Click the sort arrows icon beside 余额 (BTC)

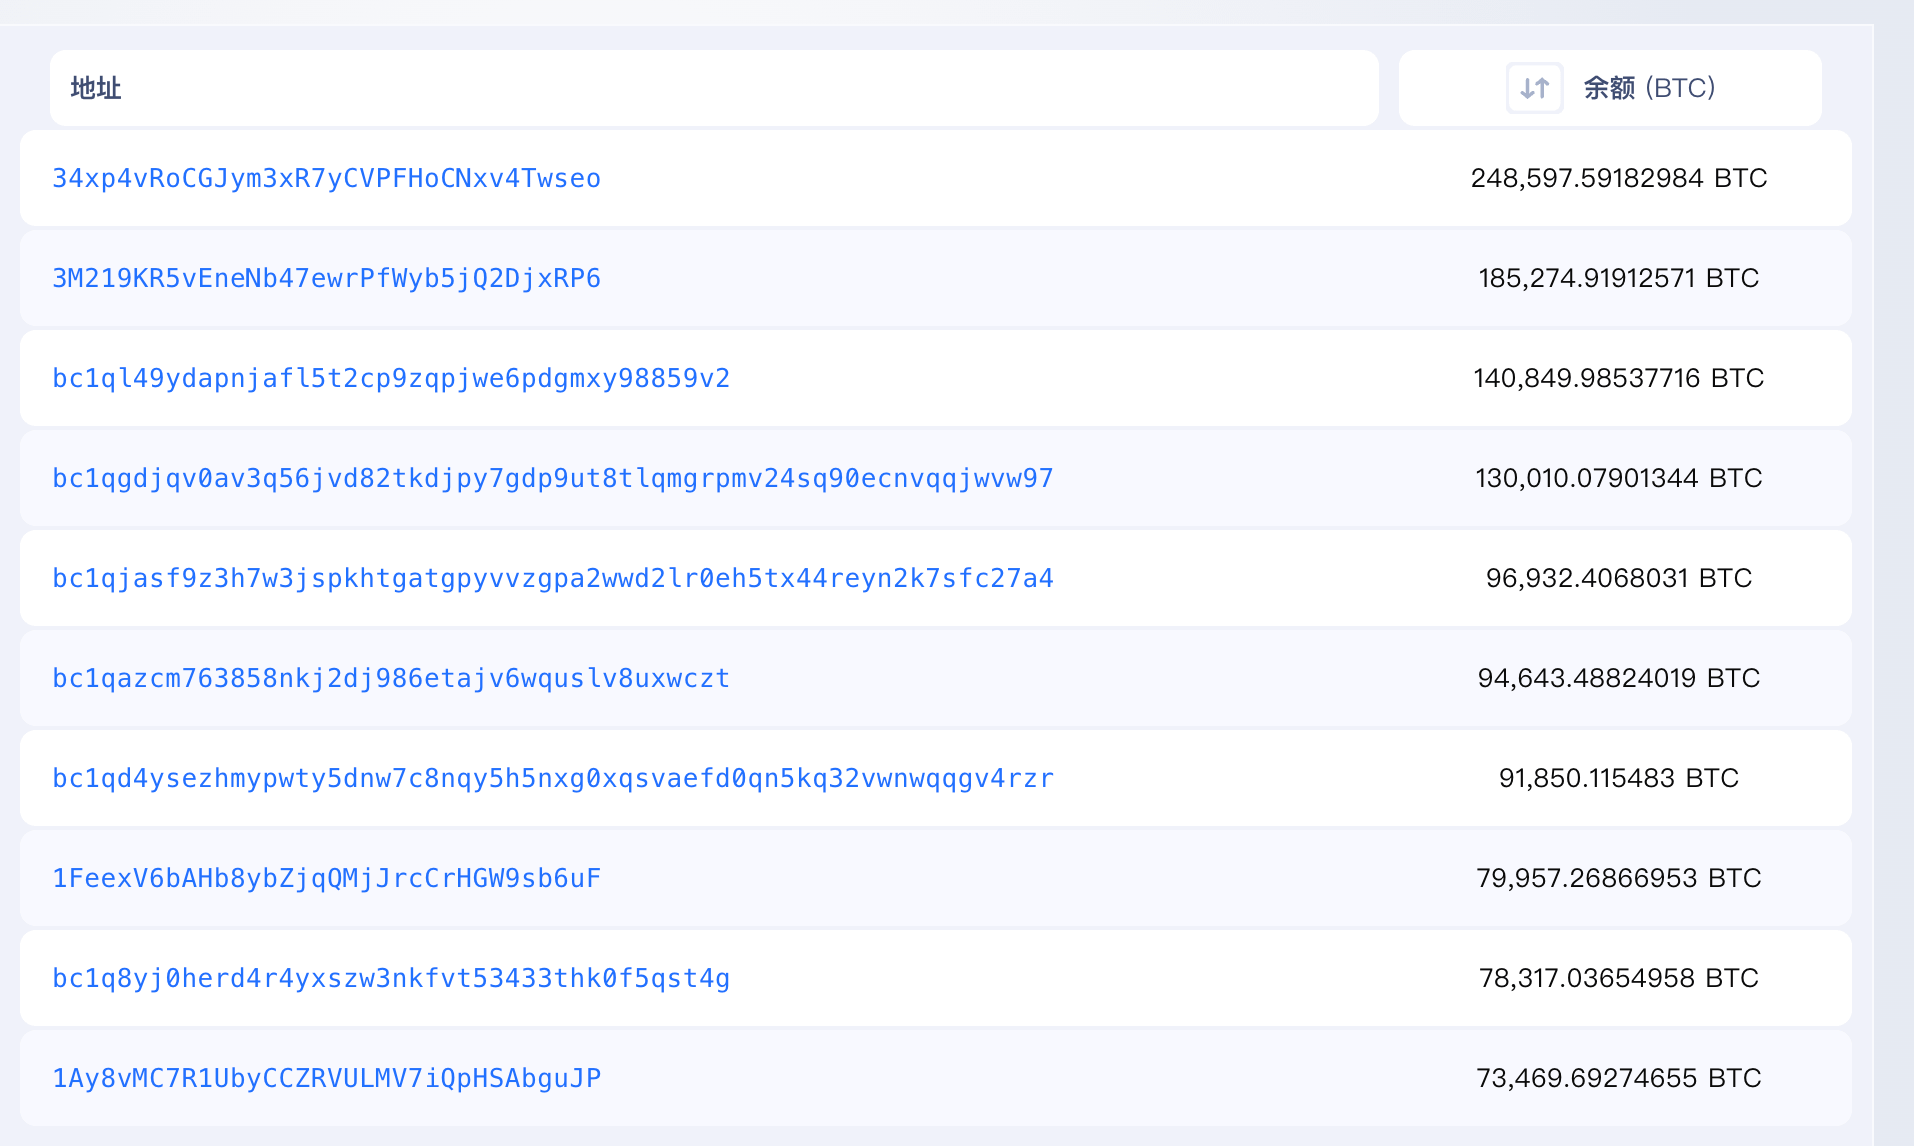(x=1534, y=88)
